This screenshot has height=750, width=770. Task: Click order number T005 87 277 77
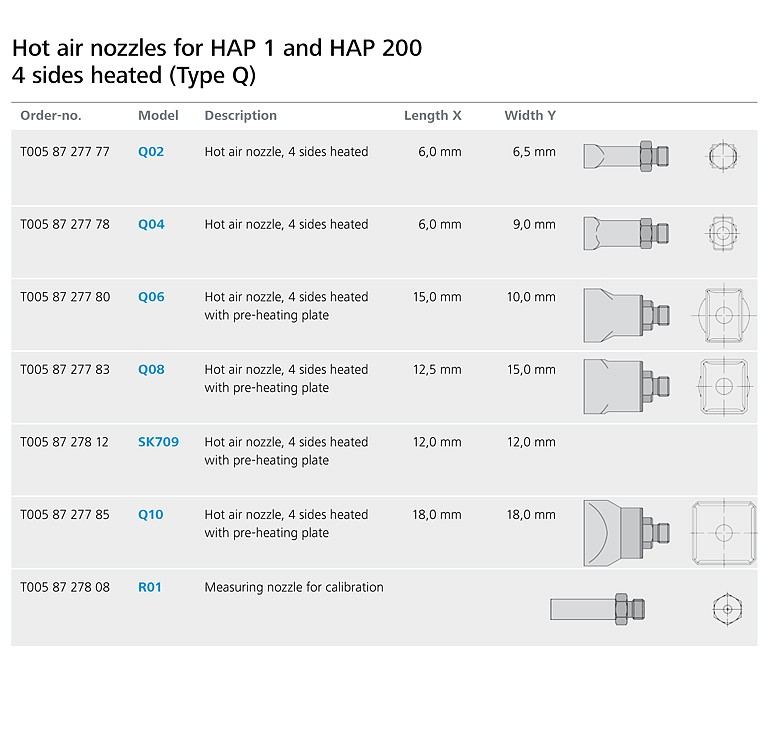click(x=65, y=152)
